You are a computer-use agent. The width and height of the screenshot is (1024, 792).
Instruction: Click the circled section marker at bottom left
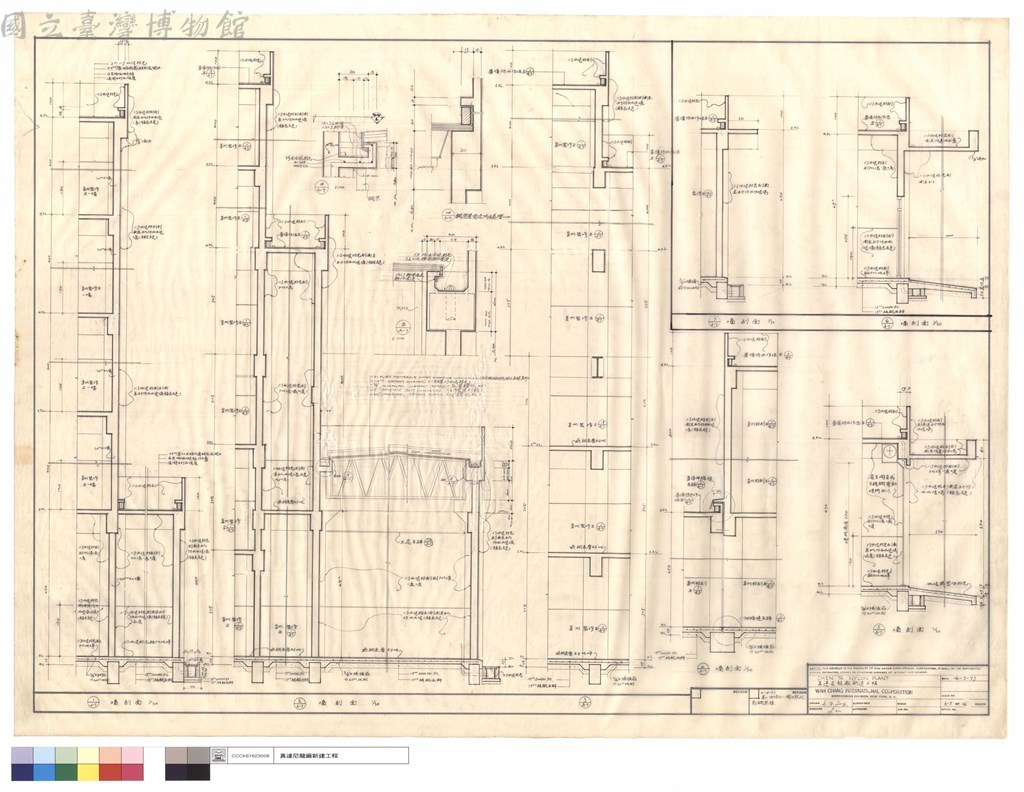[95, 704]
